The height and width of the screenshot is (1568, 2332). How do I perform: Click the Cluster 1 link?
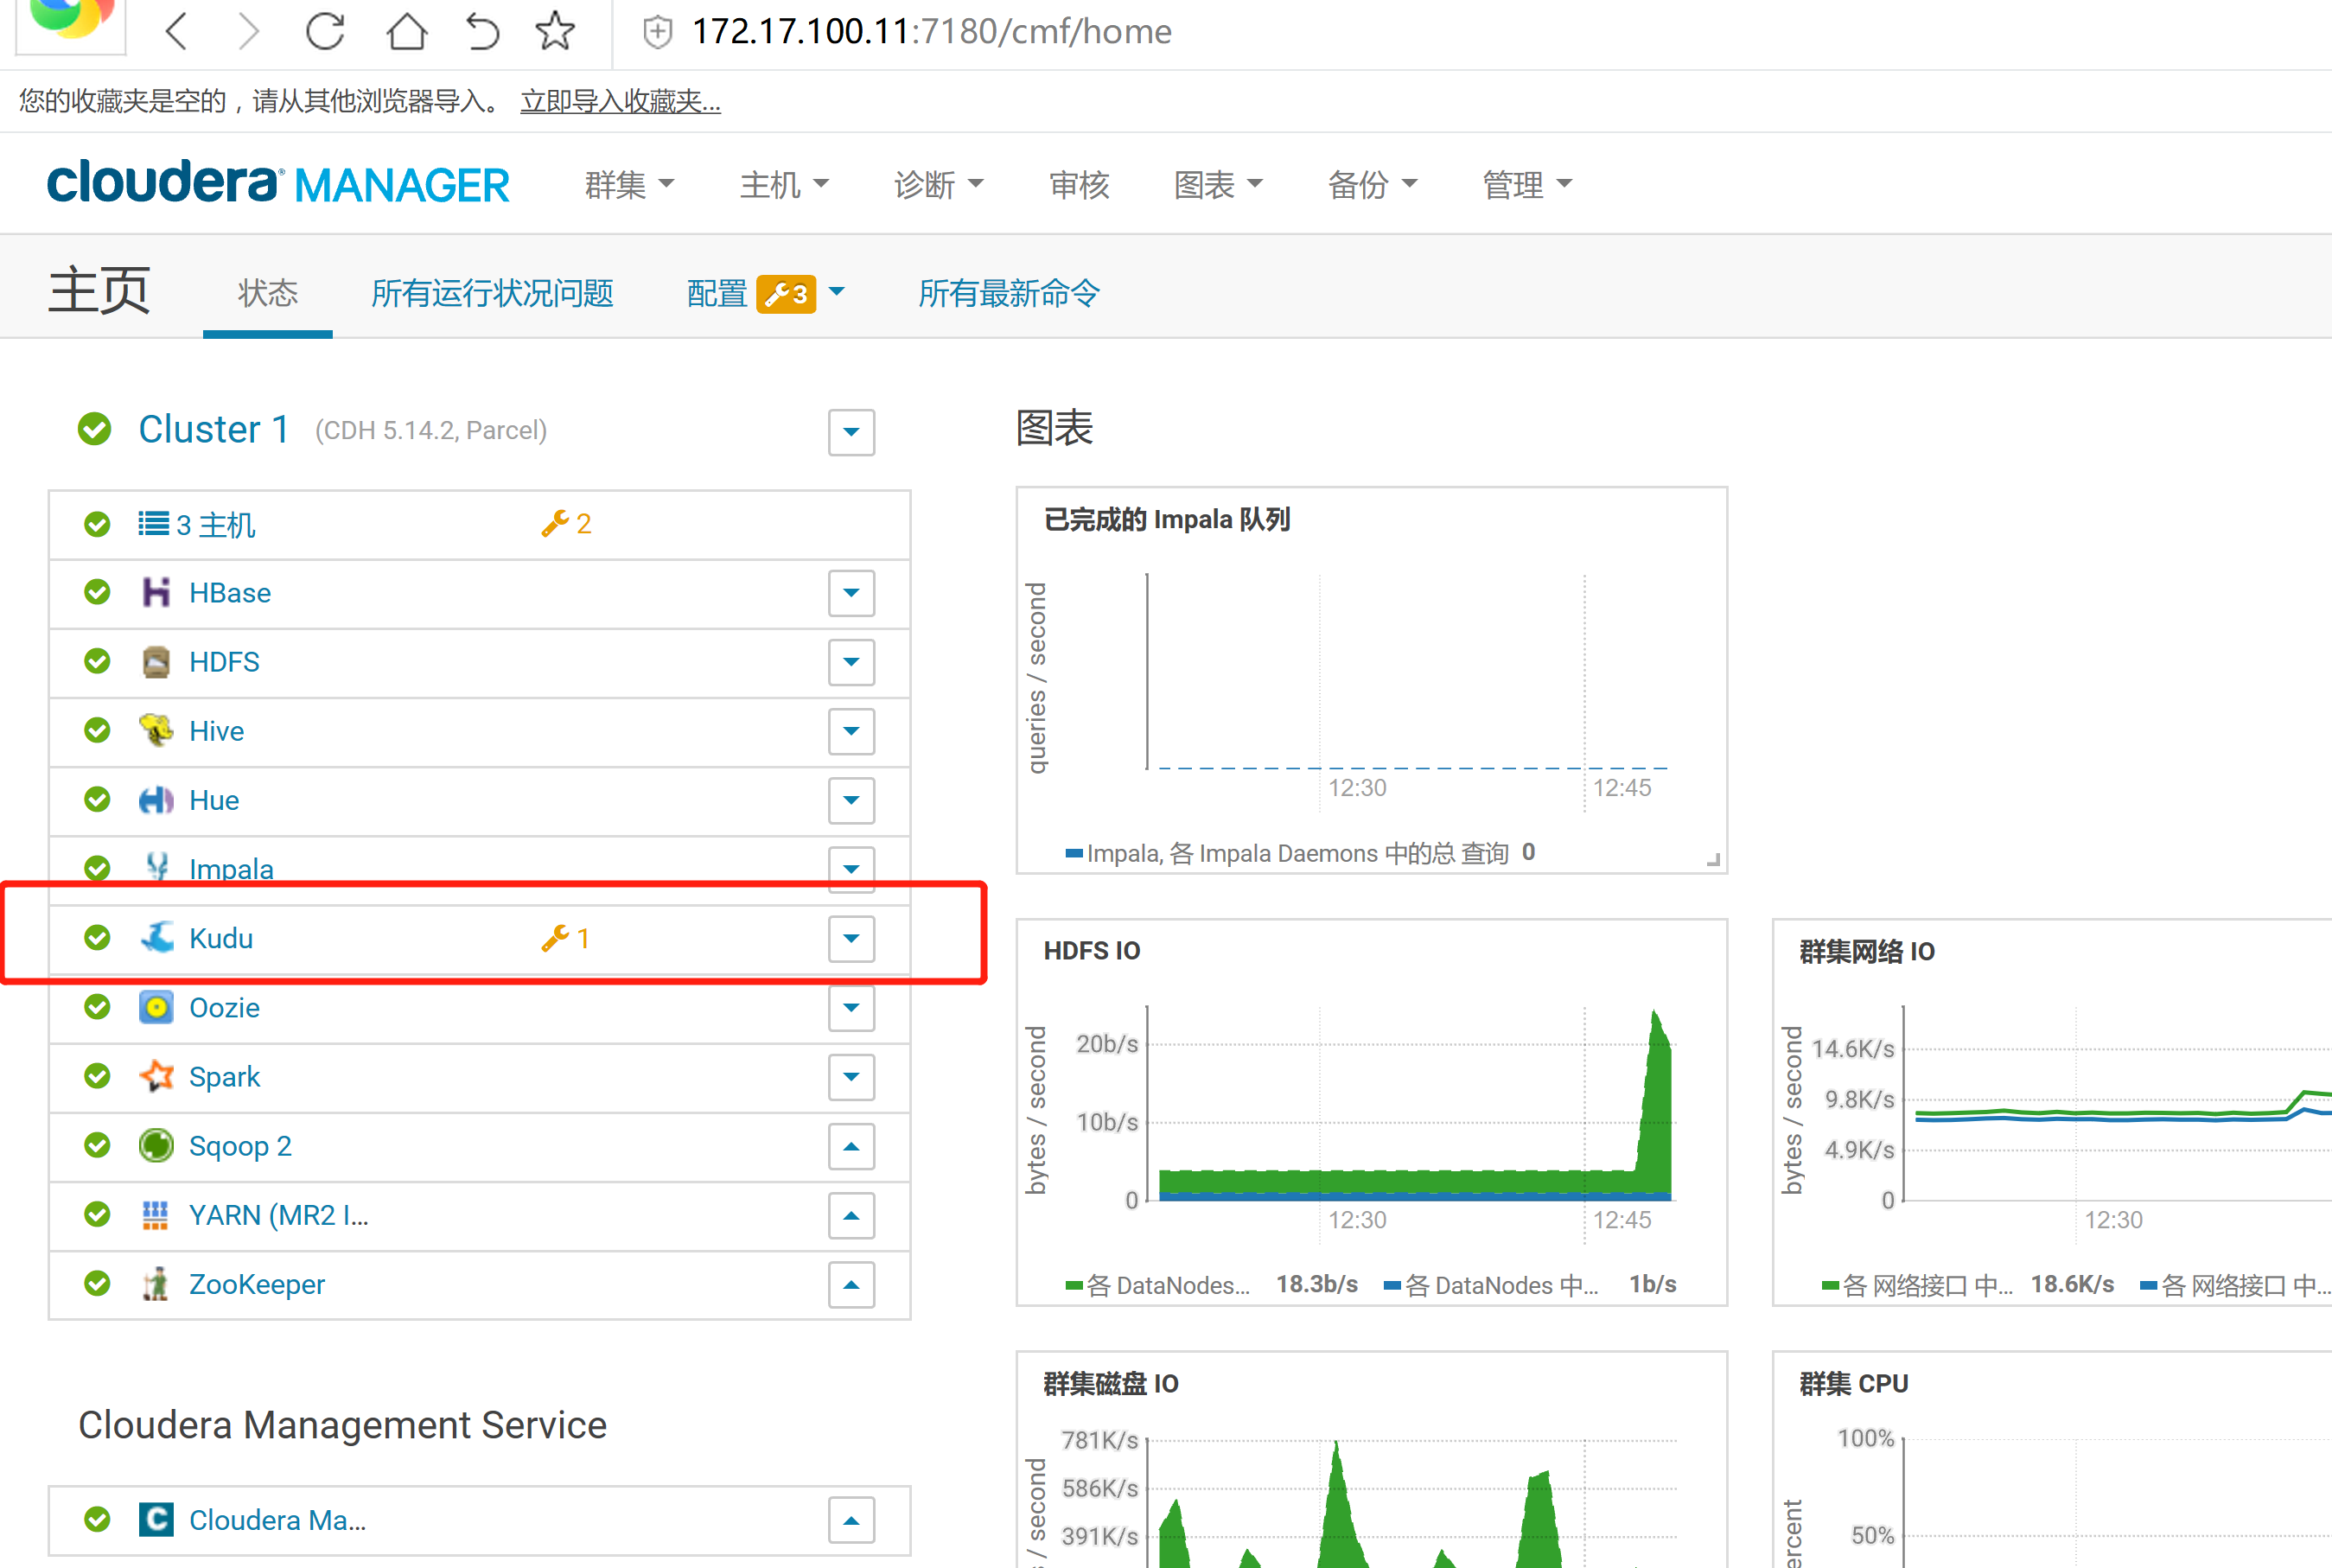tap(214, 429)
